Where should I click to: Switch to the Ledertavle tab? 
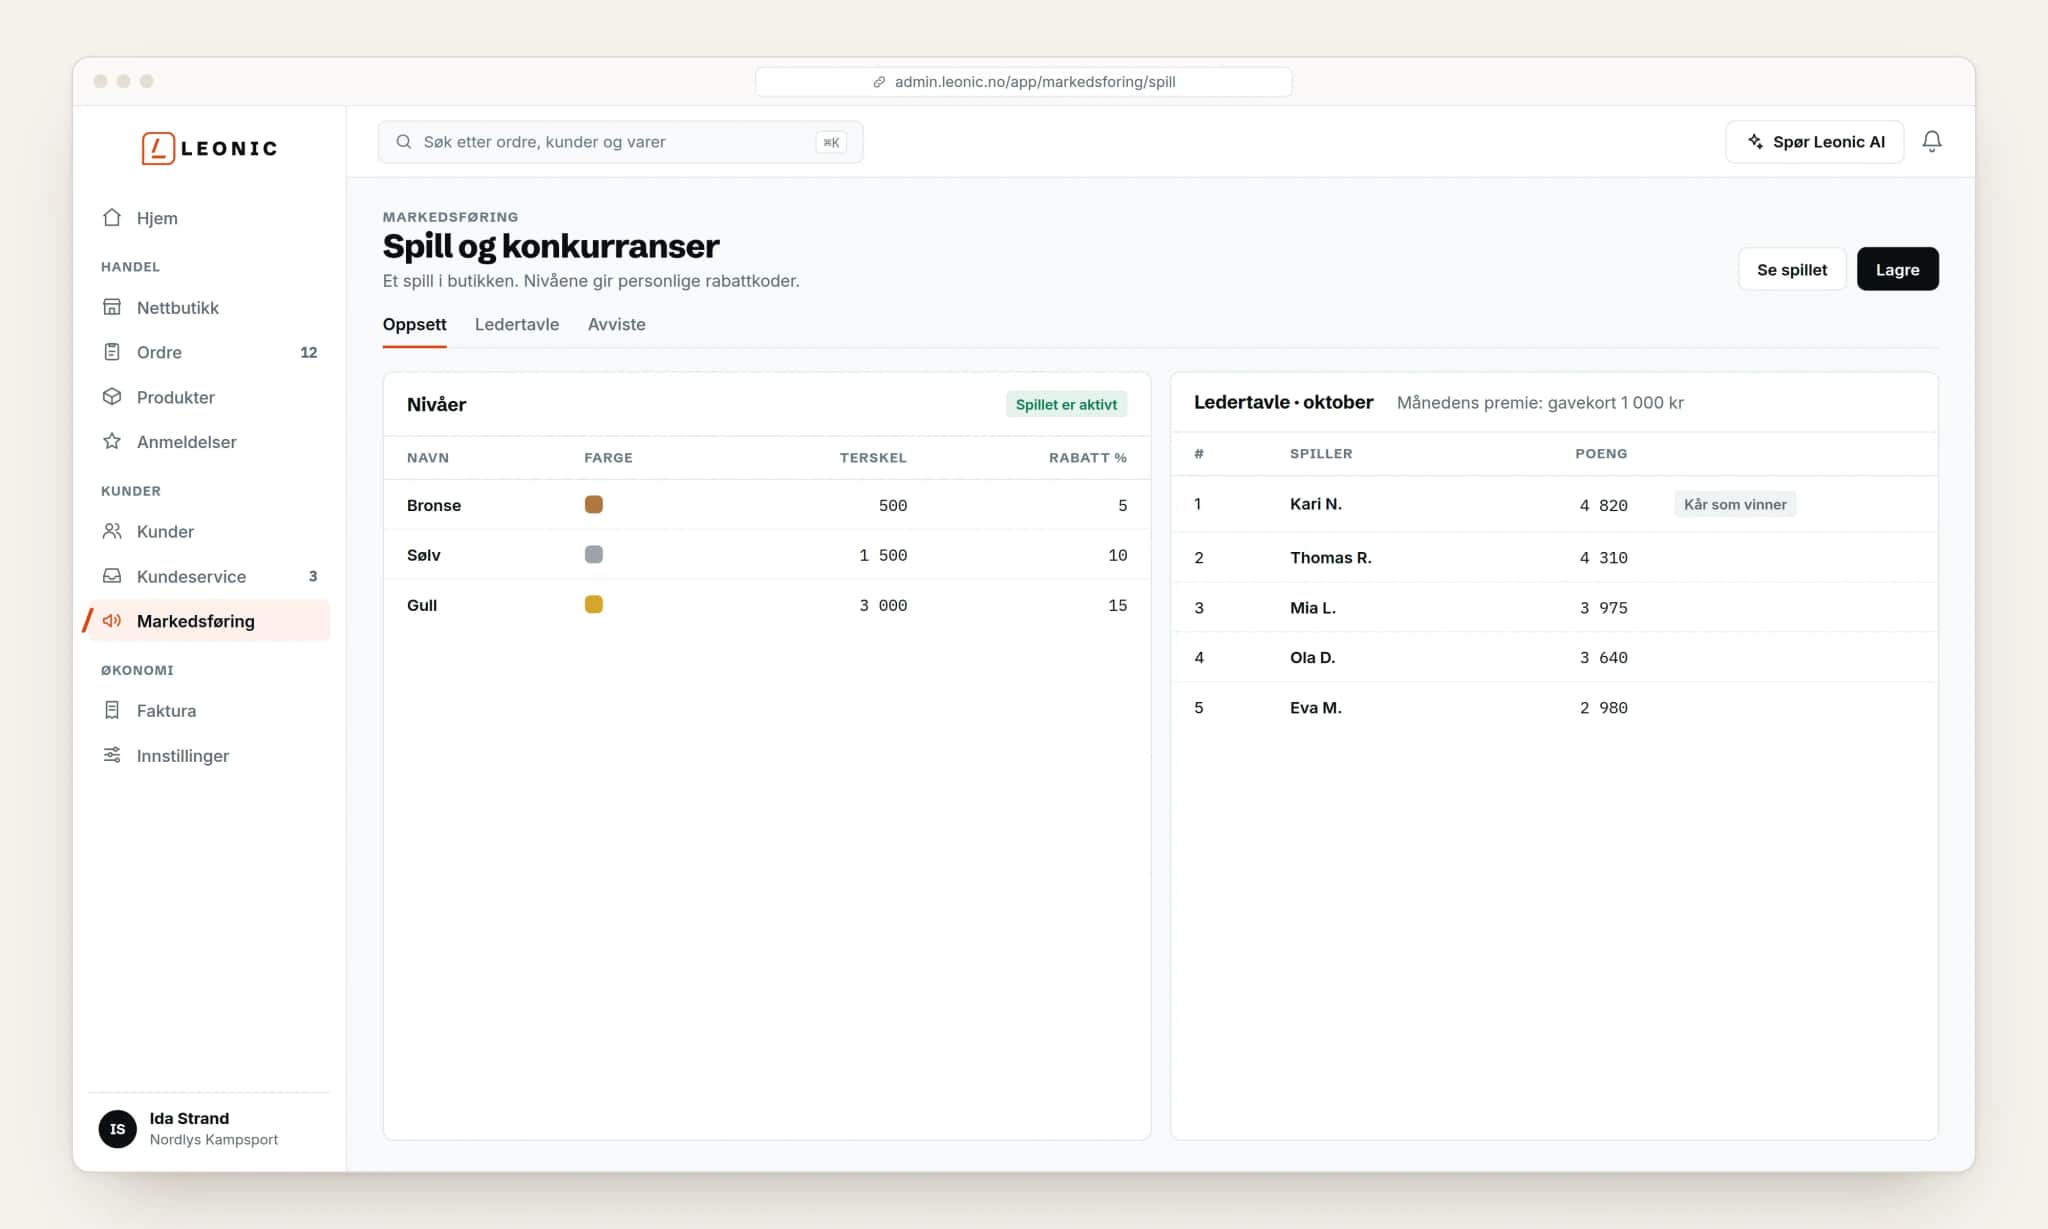click(517, 324)
